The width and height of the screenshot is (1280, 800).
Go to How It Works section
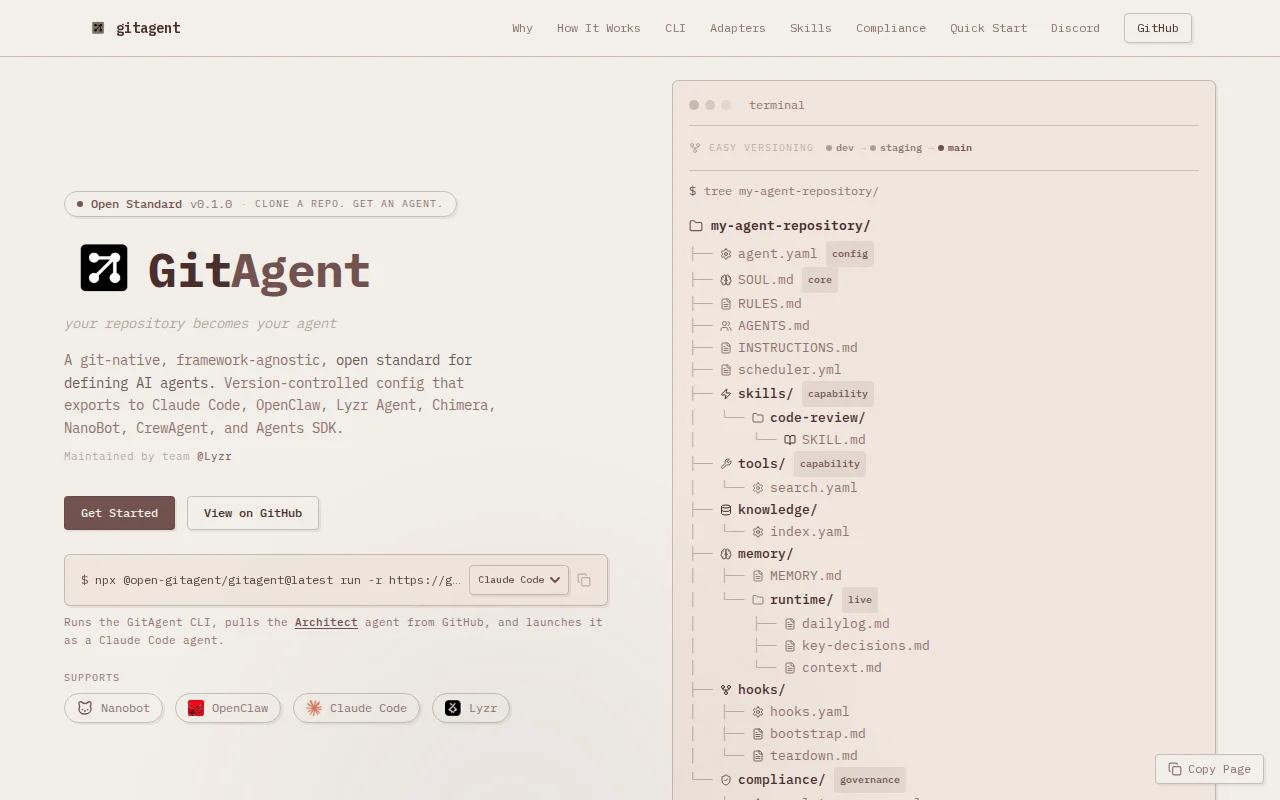point(599,28)
